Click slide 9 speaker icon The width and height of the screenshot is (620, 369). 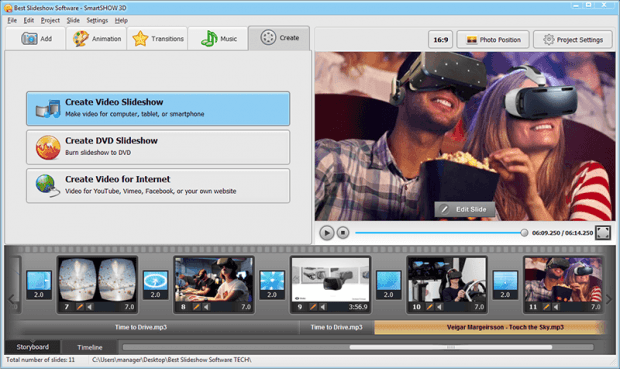click(x=323, y=307)
